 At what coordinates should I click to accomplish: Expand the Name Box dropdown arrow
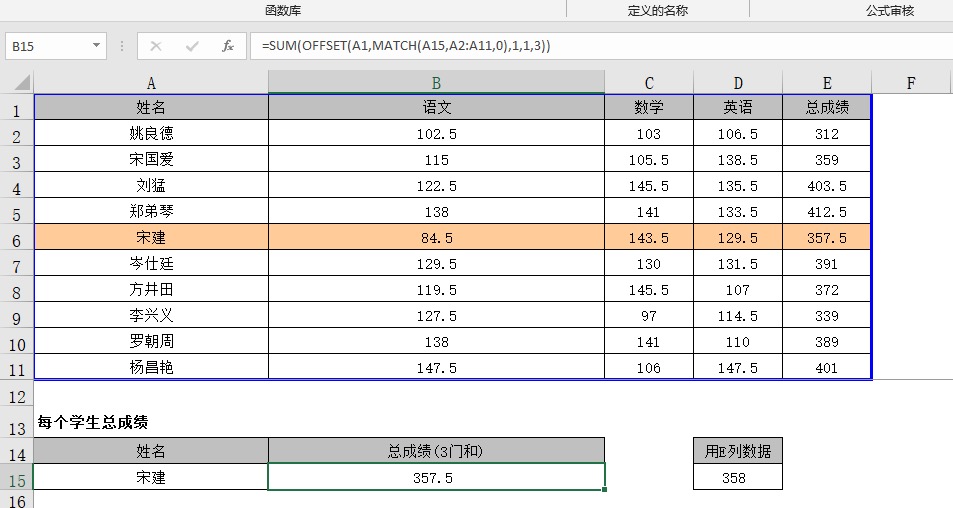(x=97, y=46)
